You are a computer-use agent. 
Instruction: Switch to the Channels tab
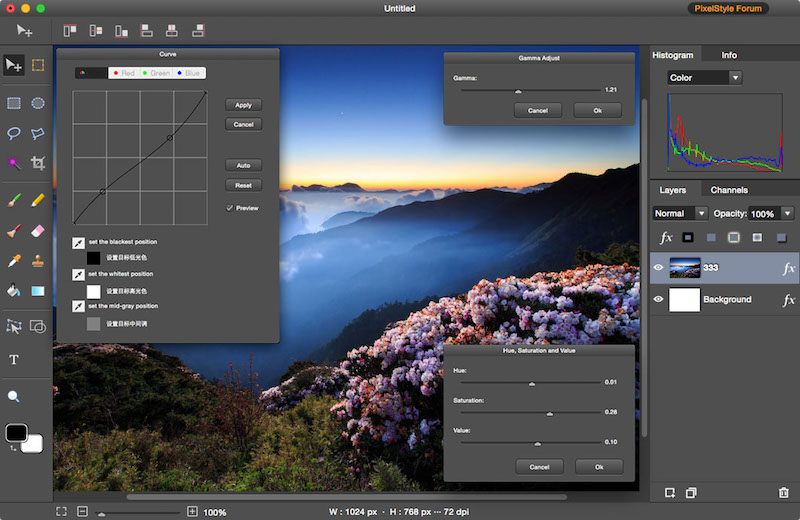coord(729,190)
